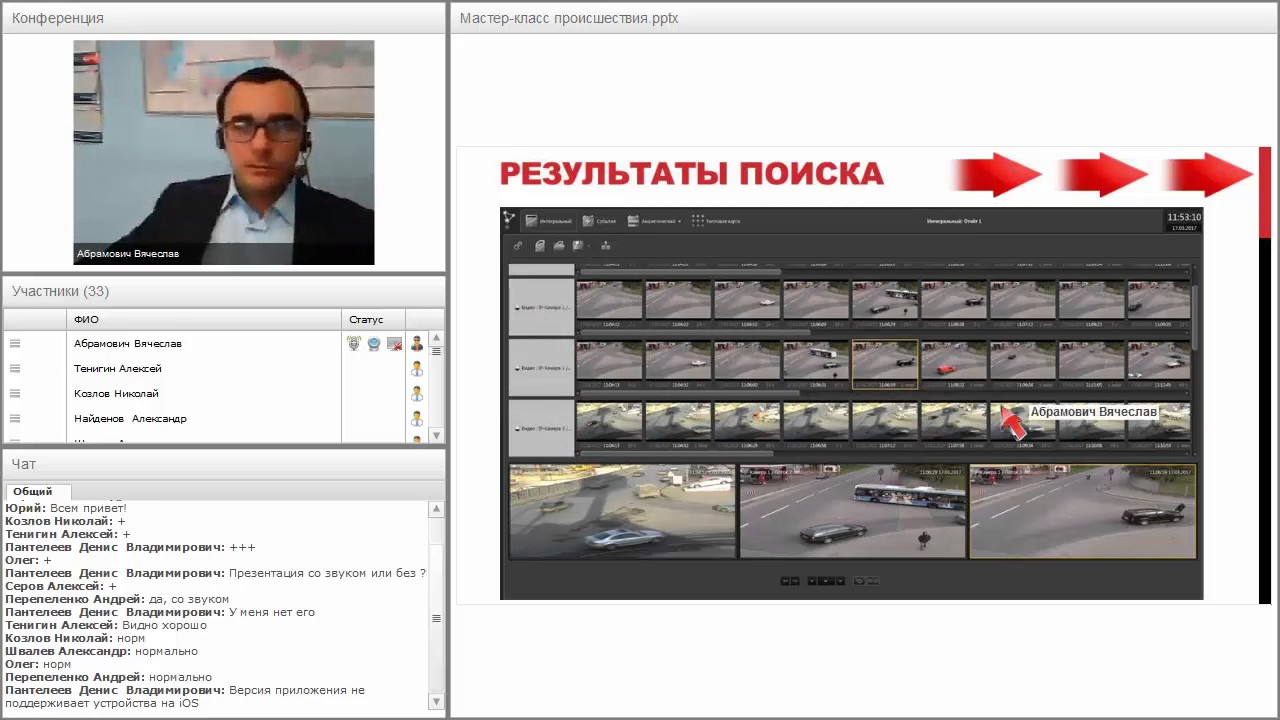Click the webcam status icon for Абрамович Вячеслав
1280x720 pixels.
(x=374, y=343)
